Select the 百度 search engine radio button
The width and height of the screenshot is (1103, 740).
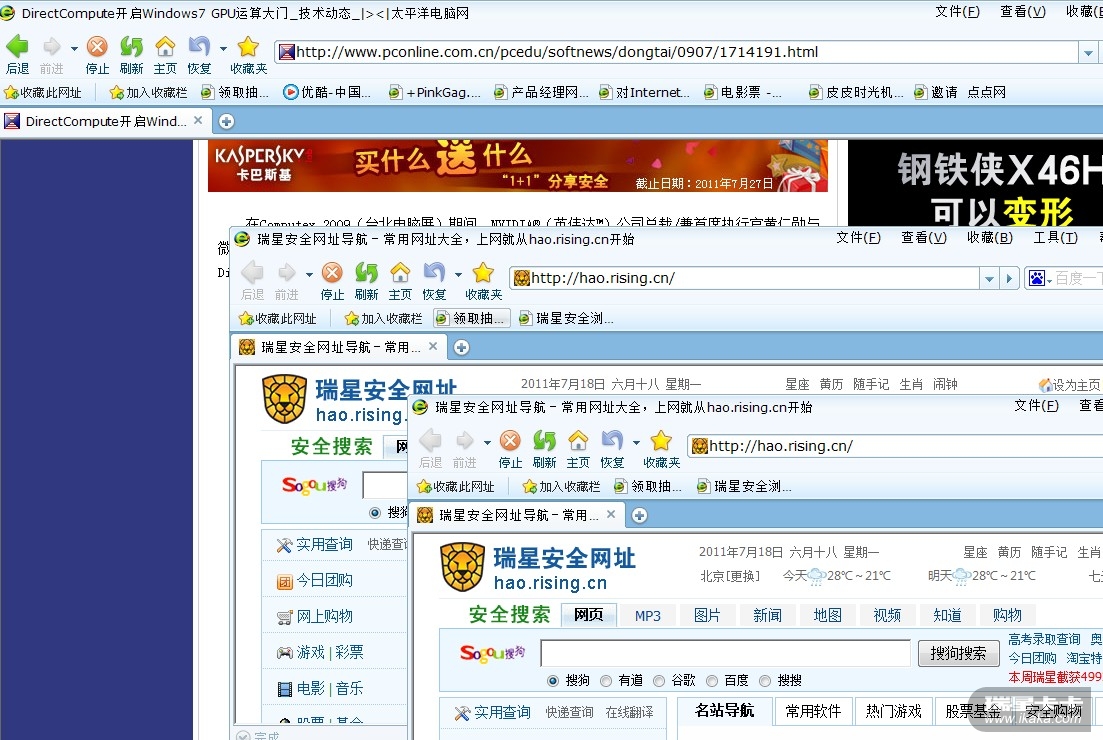(x=712, y=680)
